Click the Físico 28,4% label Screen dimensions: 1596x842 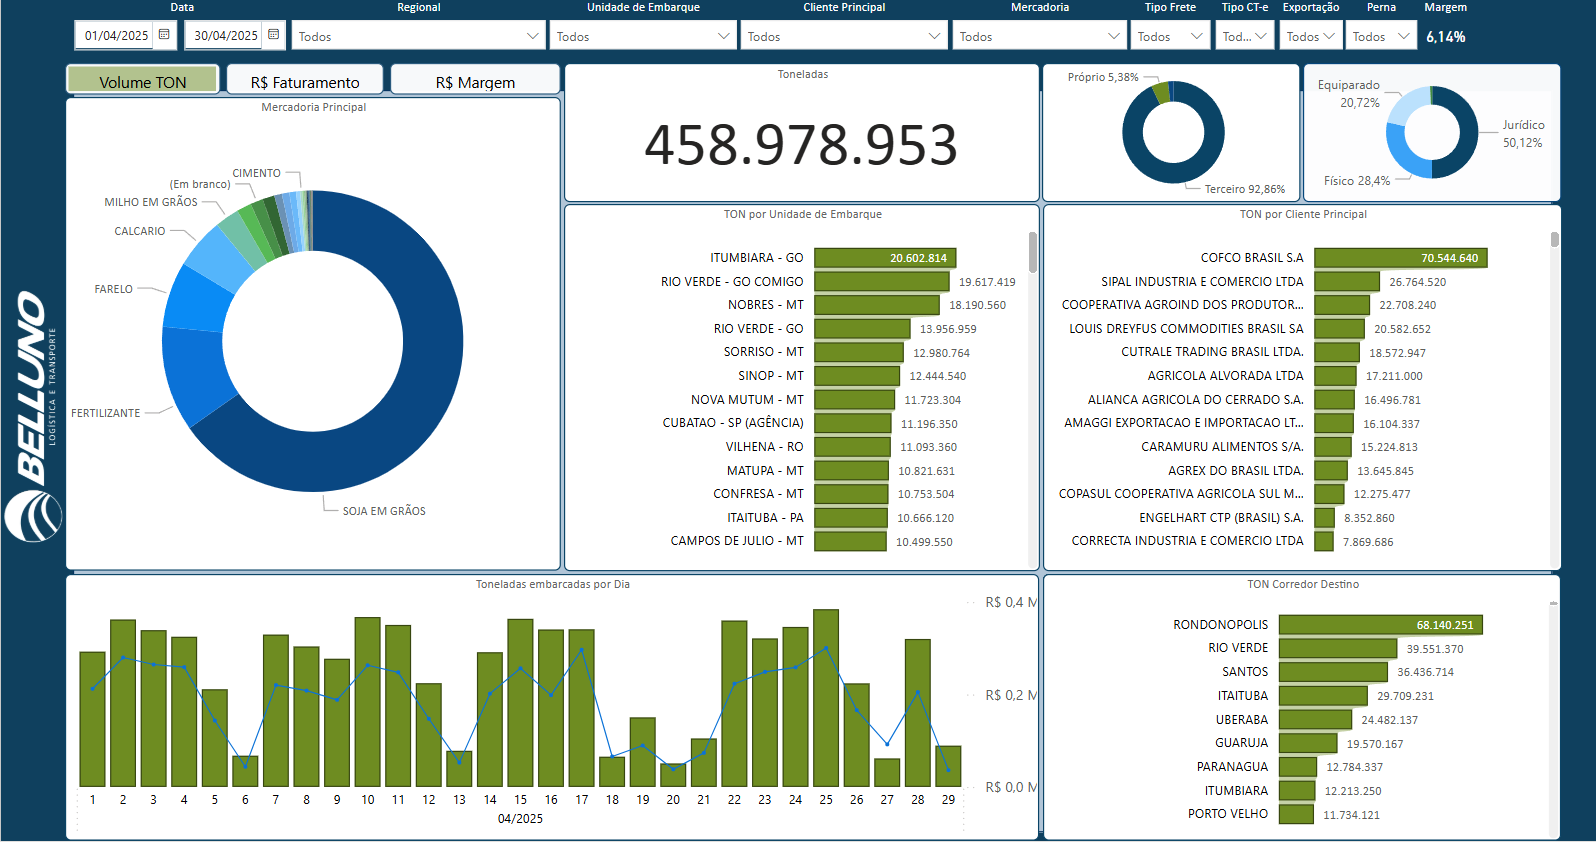point(1357,181)
